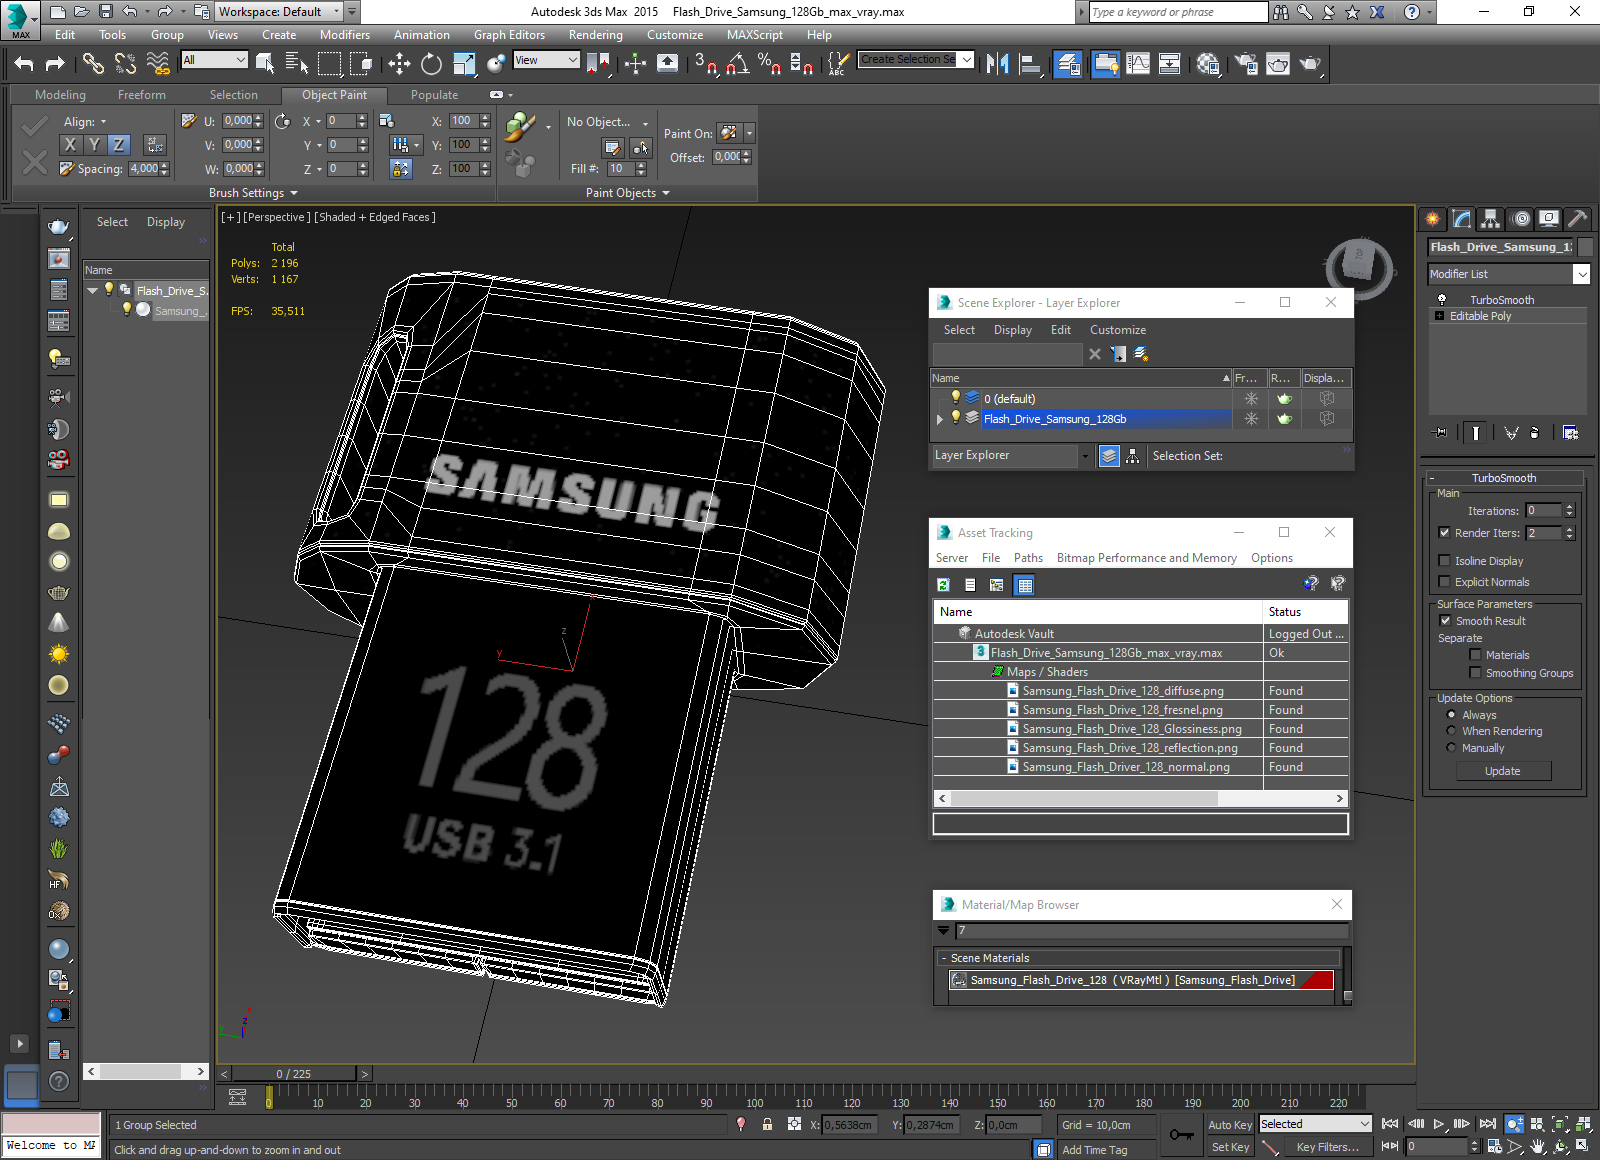Viewport: 1600px width, 1160px height.
Task: Enable Explicit Normals checkbox
Action: coord(1444,582)
